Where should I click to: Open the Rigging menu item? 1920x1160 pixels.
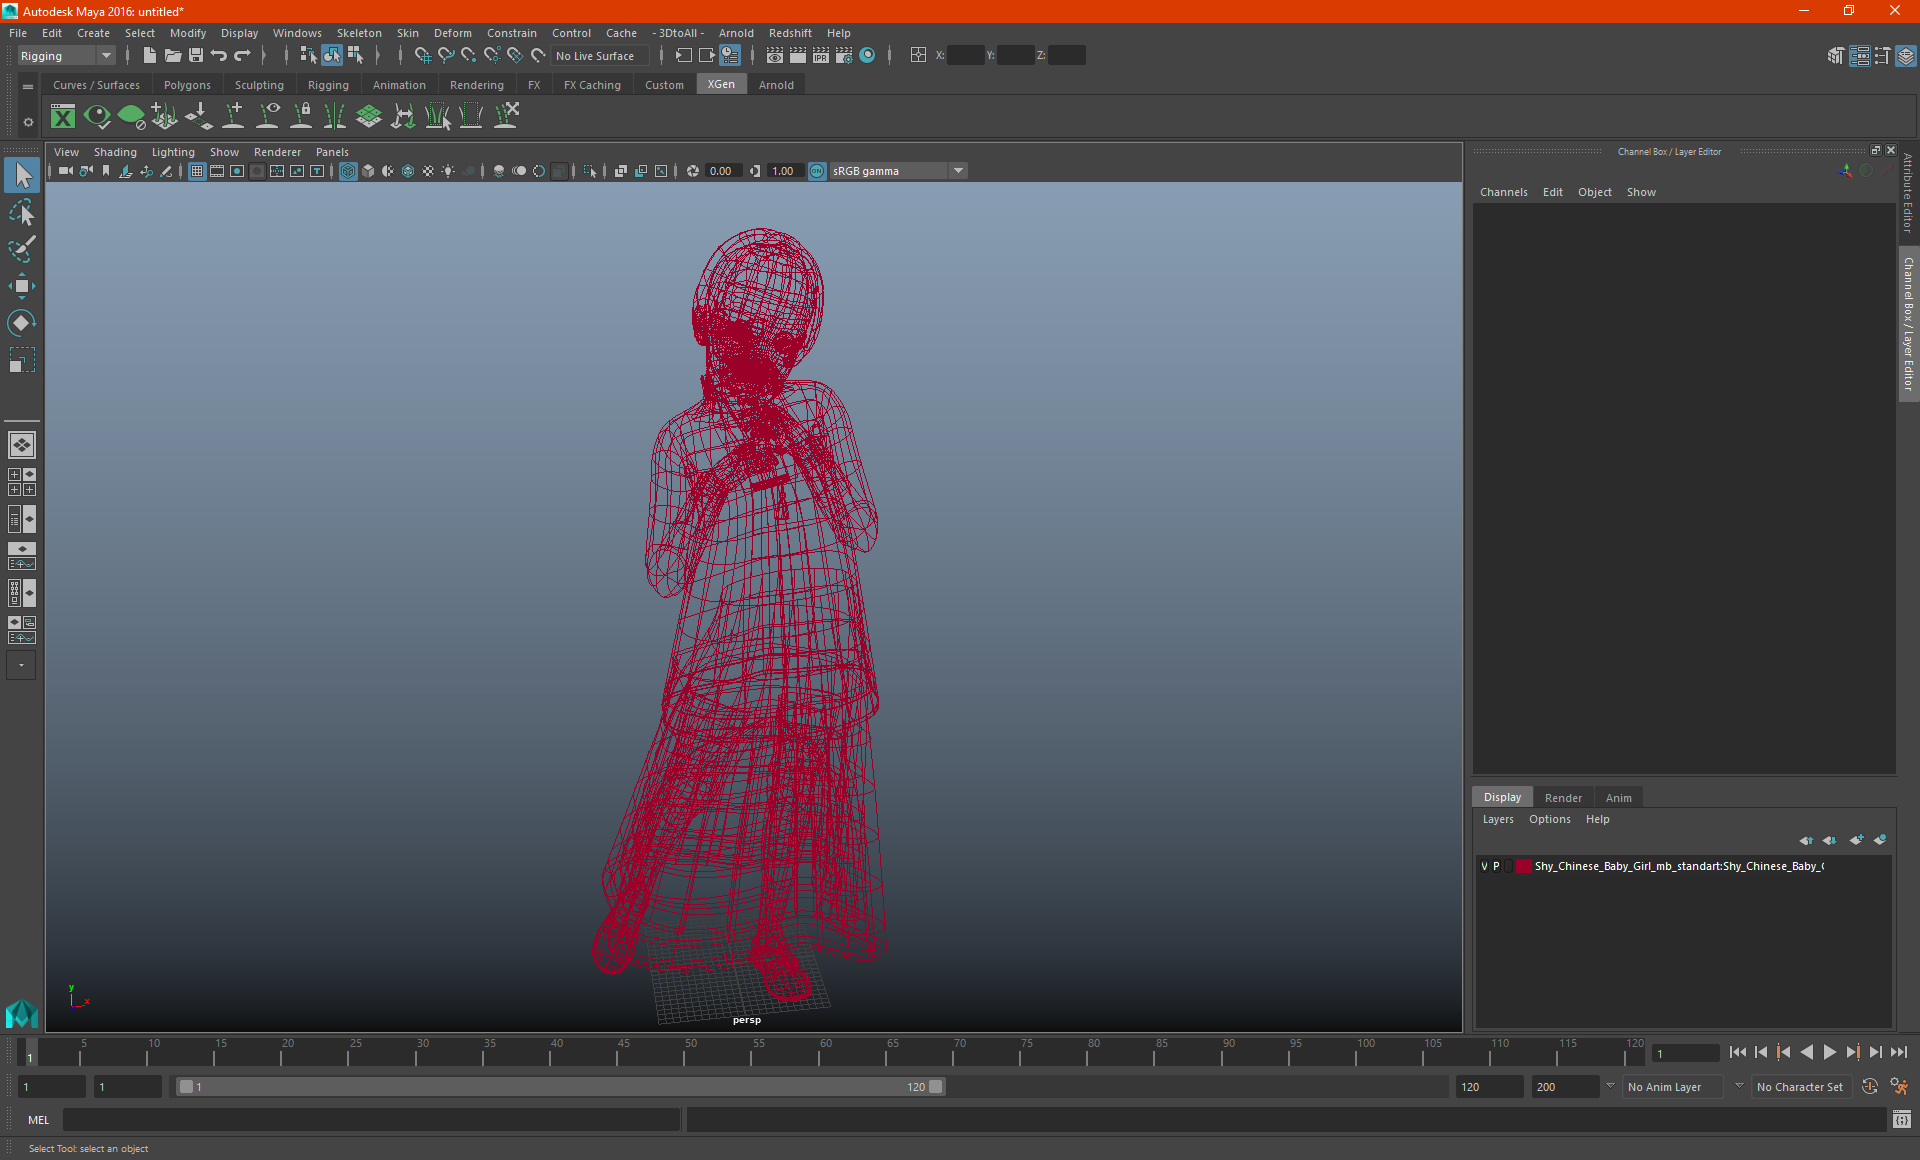coord(326,85)
